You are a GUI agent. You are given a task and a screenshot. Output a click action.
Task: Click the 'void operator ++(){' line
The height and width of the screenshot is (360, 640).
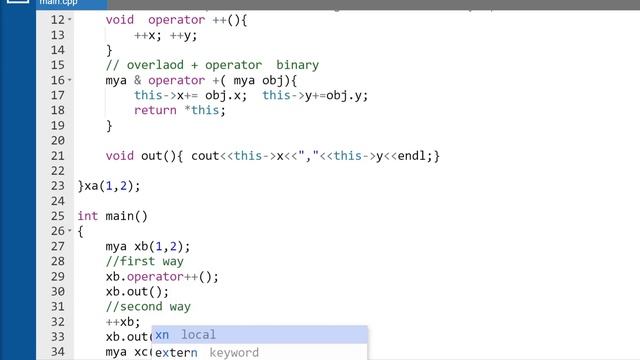click(x=176, y=20)
